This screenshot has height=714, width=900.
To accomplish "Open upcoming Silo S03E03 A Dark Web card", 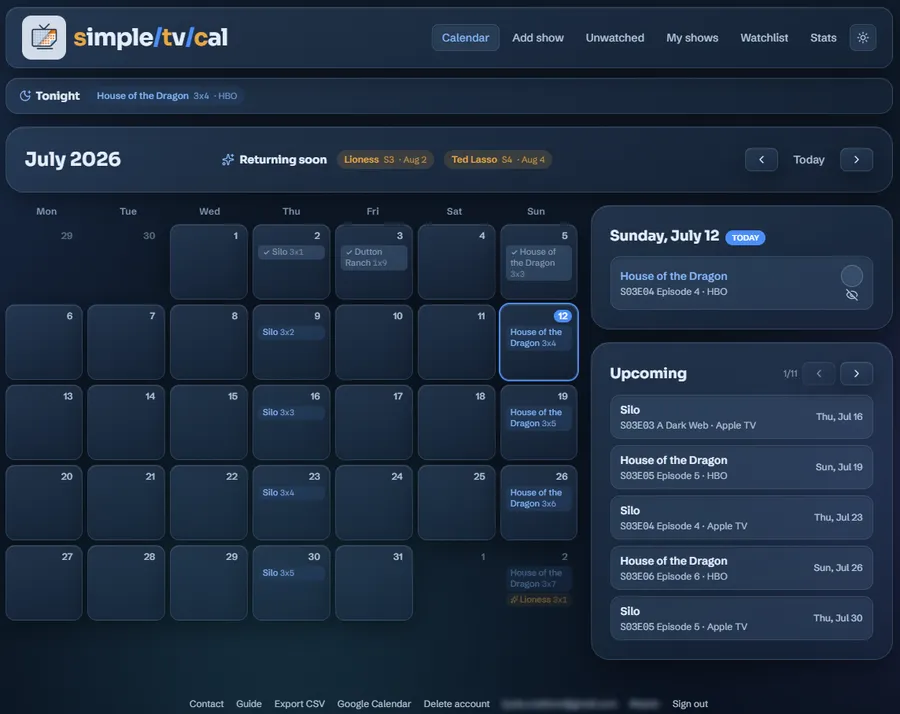I will [741, 417].
